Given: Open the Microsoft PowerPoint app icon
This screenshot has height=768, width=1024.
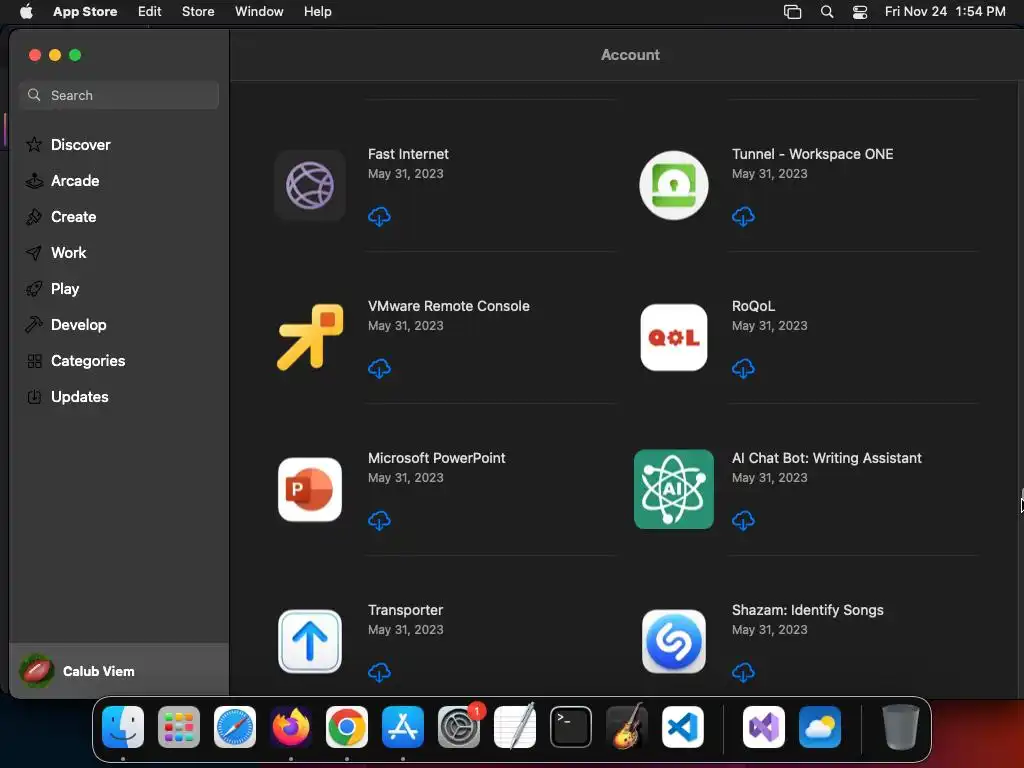Looking at the screenshot, I should [x=310, y=489].
